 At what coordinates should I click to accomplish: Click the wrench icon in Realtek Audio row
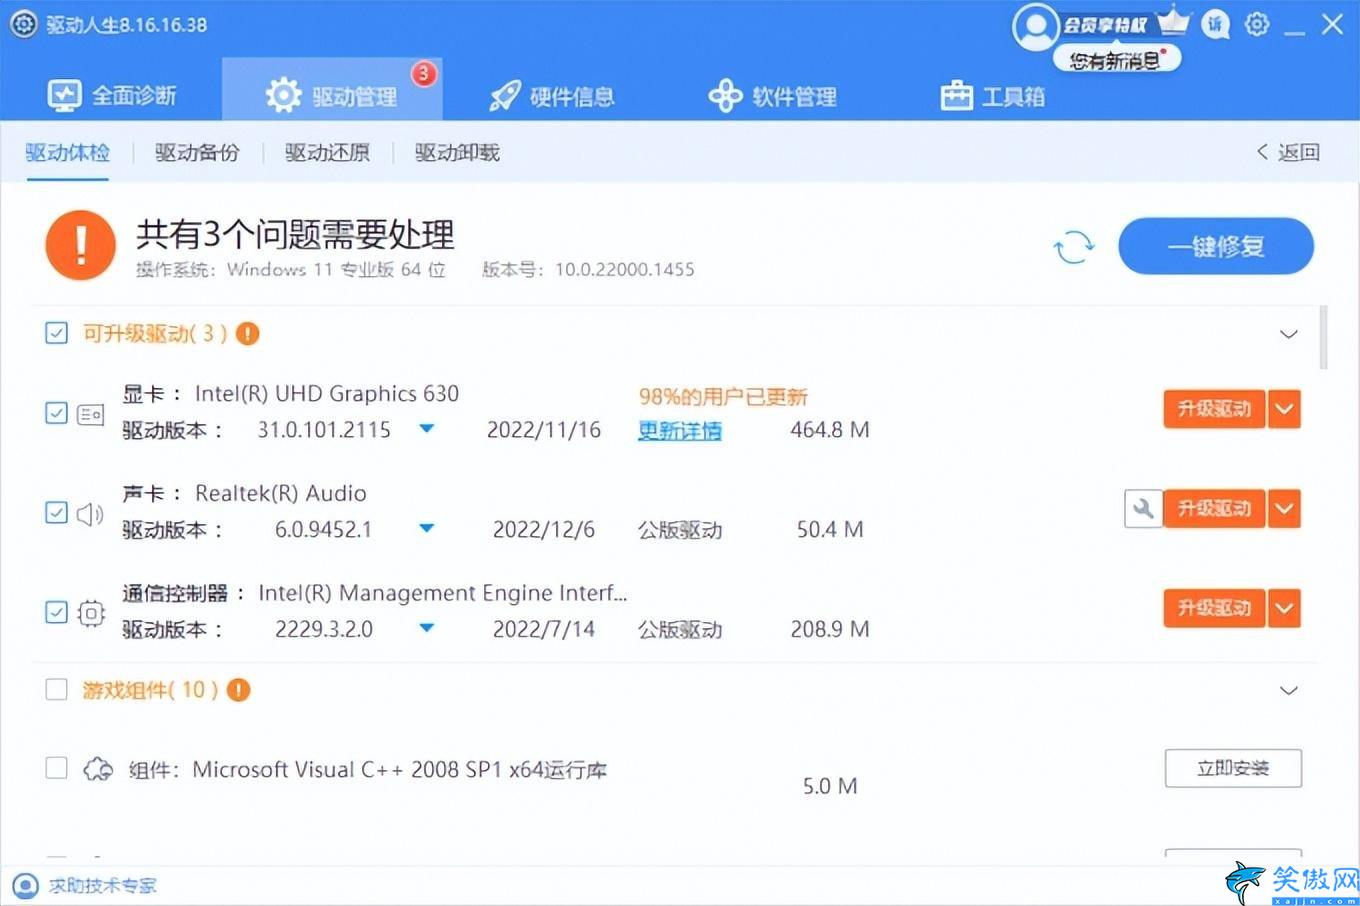tap(1143, 509)
